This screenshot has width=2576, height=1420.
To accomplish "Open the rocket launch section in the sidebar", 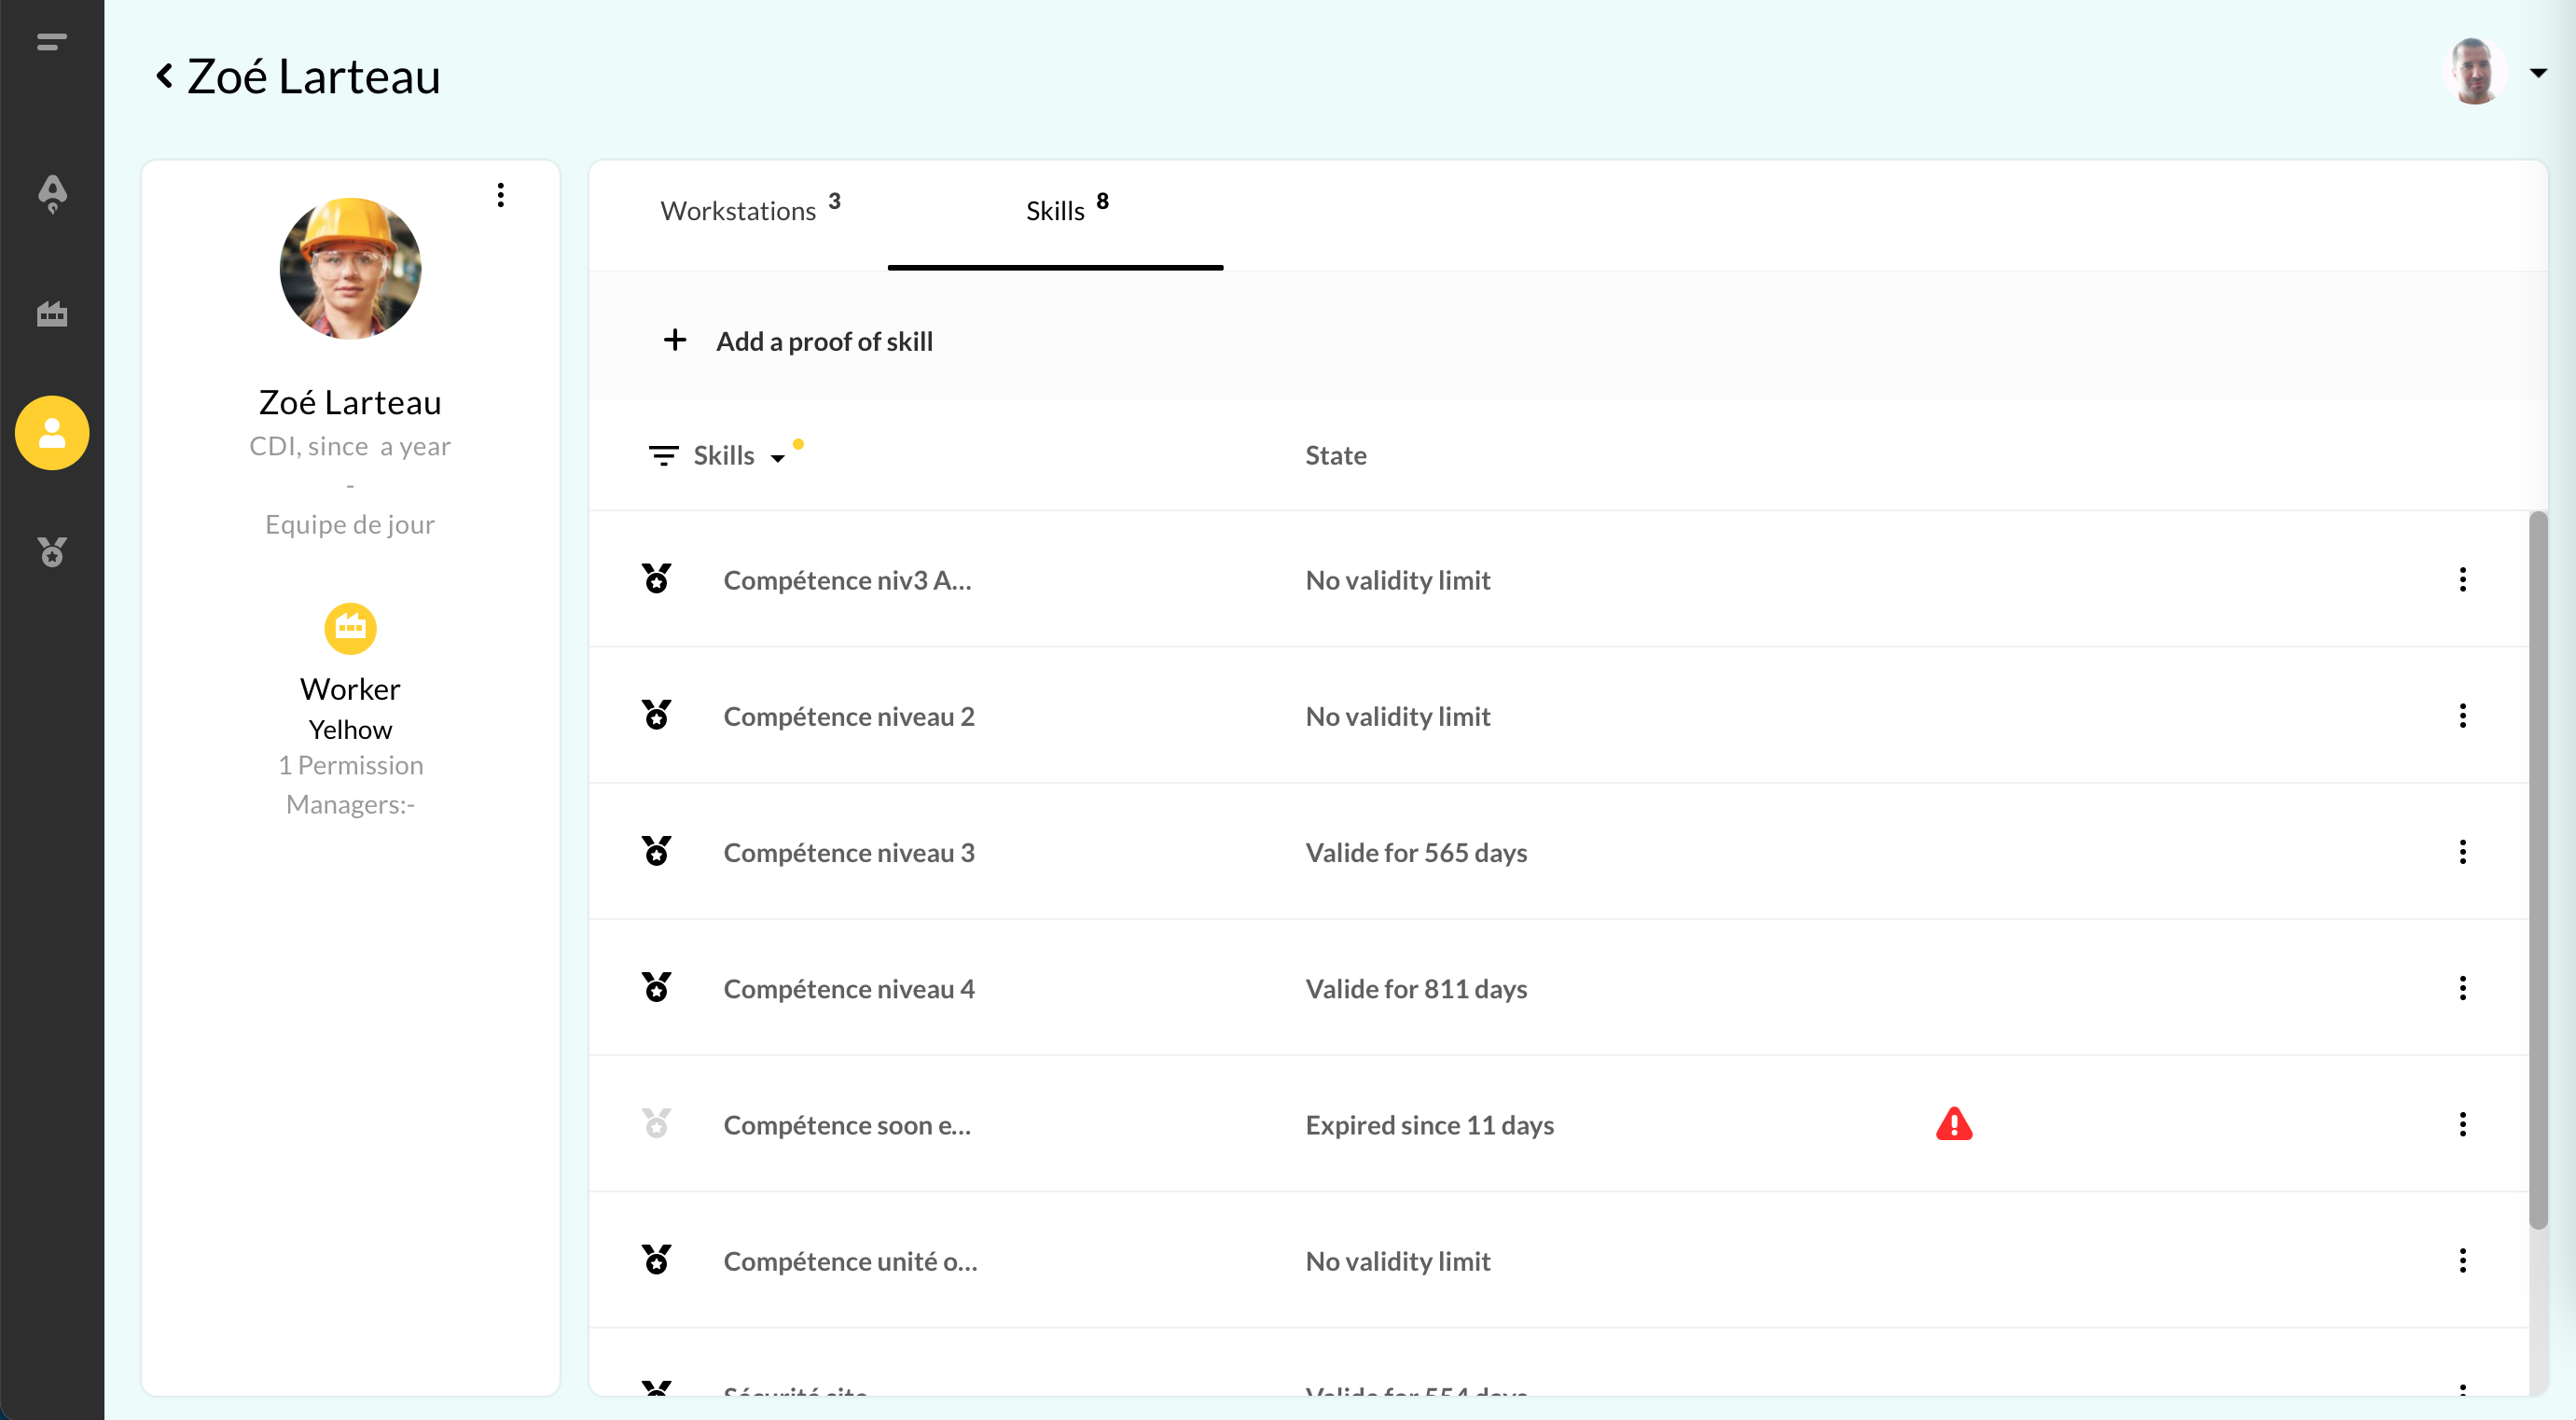I will [52, 193].
